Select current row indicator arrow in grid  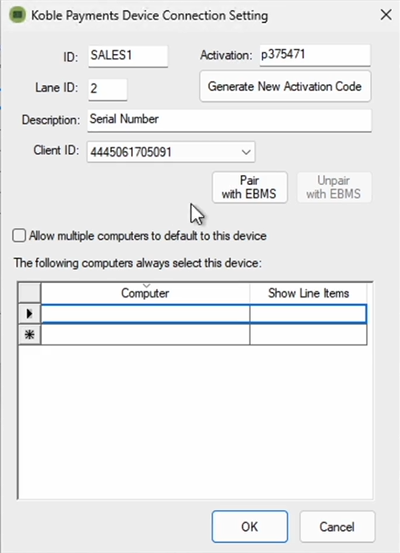(x=29, y=313)
